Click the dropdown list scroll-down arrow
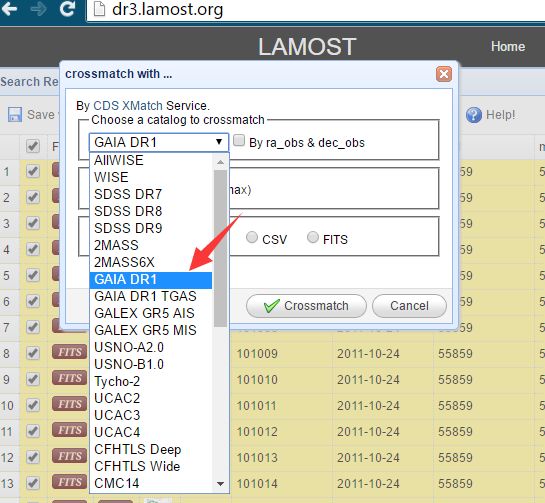Screen dimensions: 545x503 [220, 484]
